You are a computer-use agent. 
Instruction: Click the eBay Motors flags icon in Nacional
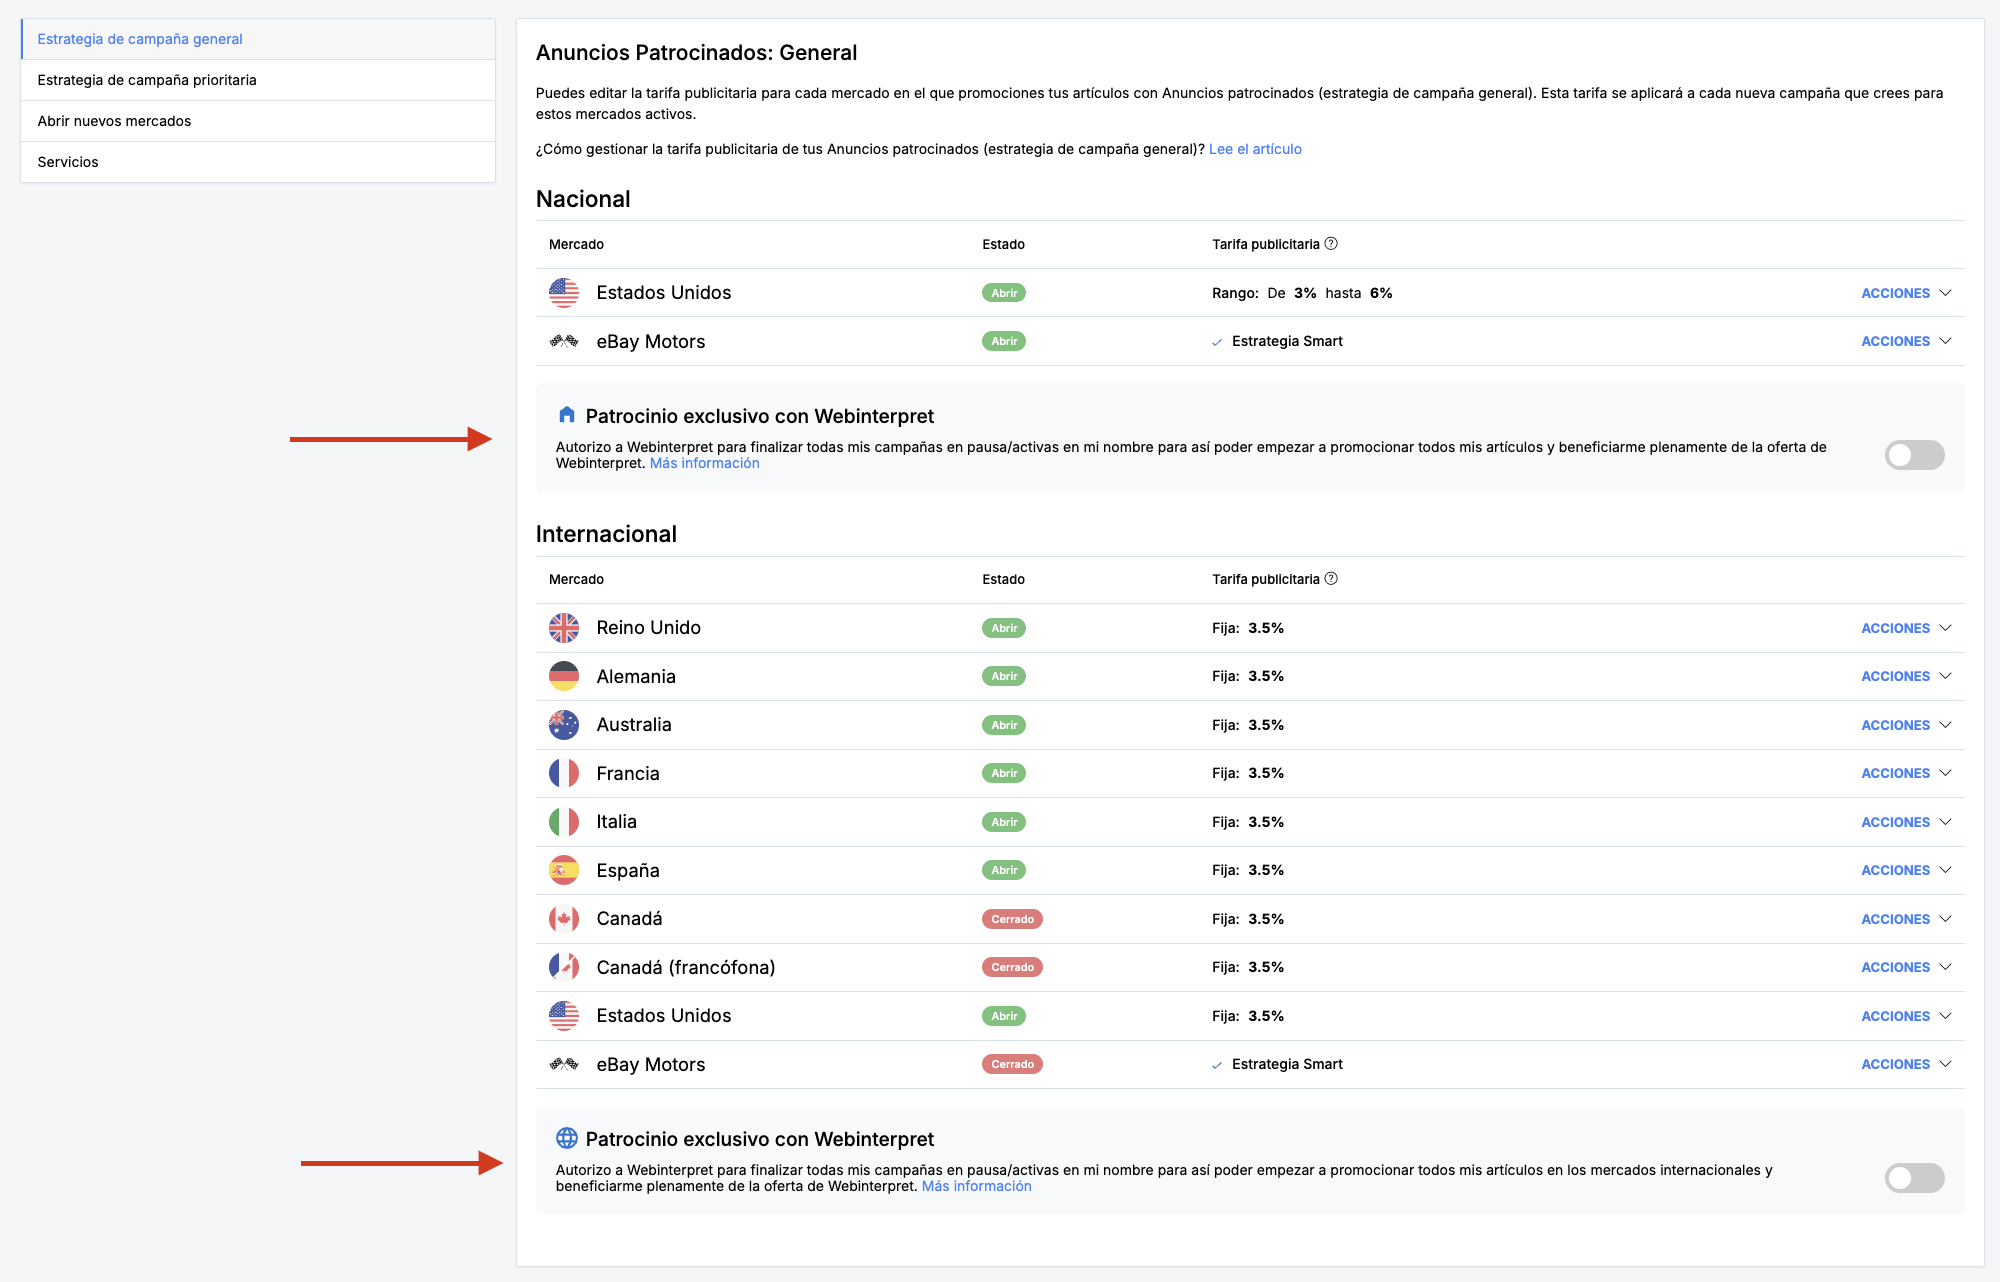click(x=564, y=341)
